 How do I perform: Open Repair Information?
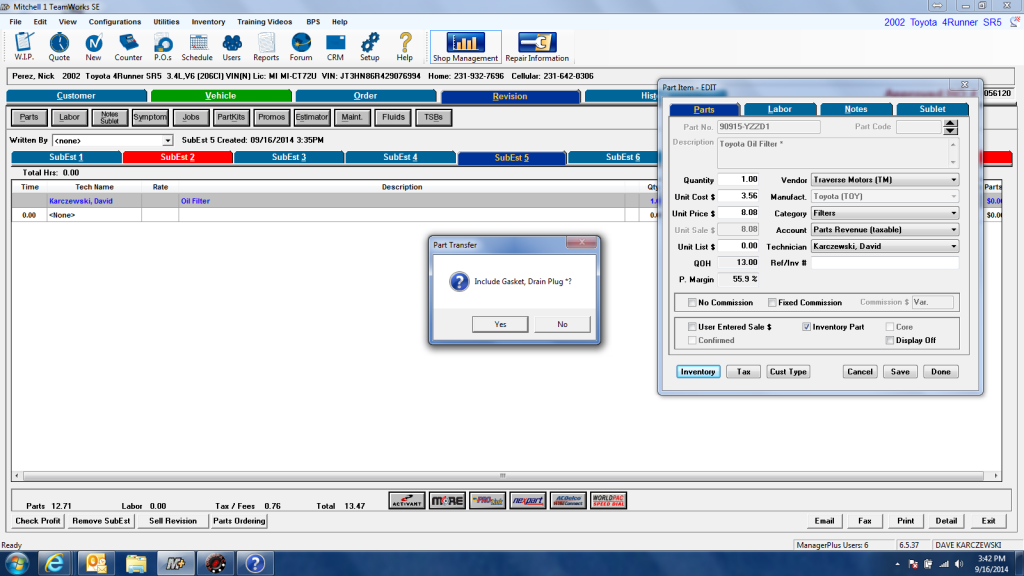537,47
